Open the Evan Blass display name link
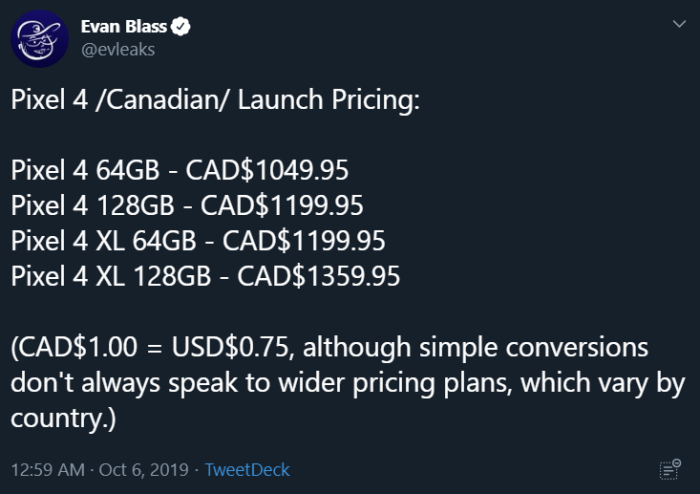This screenshot has height=494, width=700. pos(123,27)
